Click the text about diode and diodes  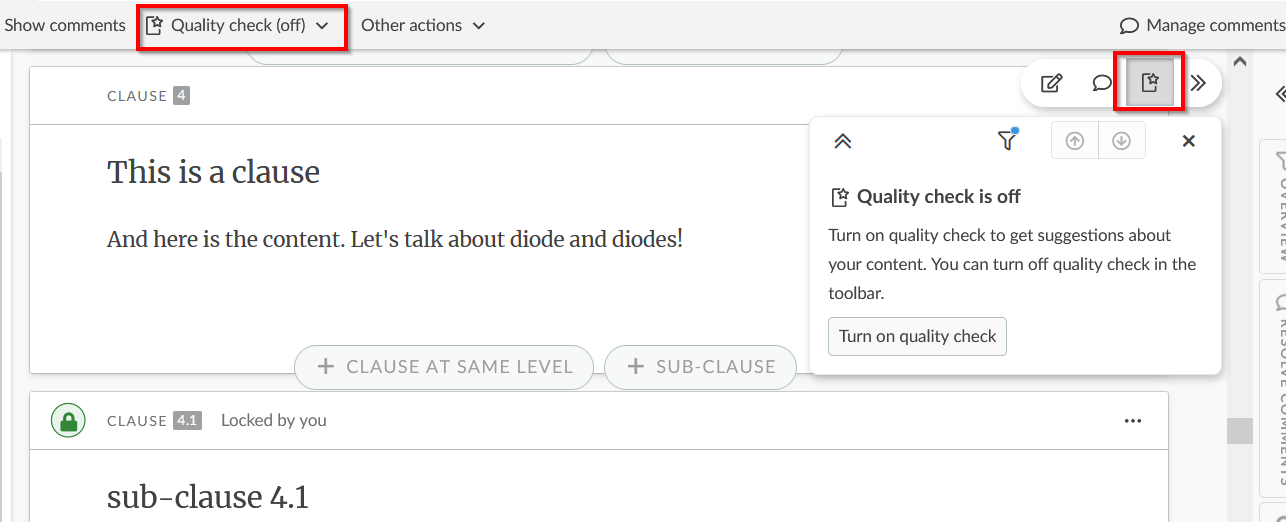click(x=395, y=240)
